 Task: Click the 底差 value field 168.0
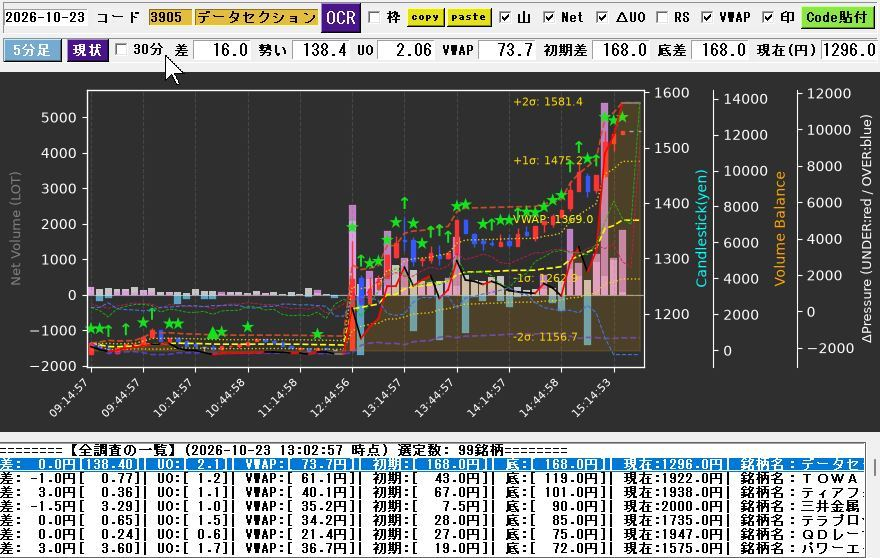pyautogui.click(x=721, y=50)
